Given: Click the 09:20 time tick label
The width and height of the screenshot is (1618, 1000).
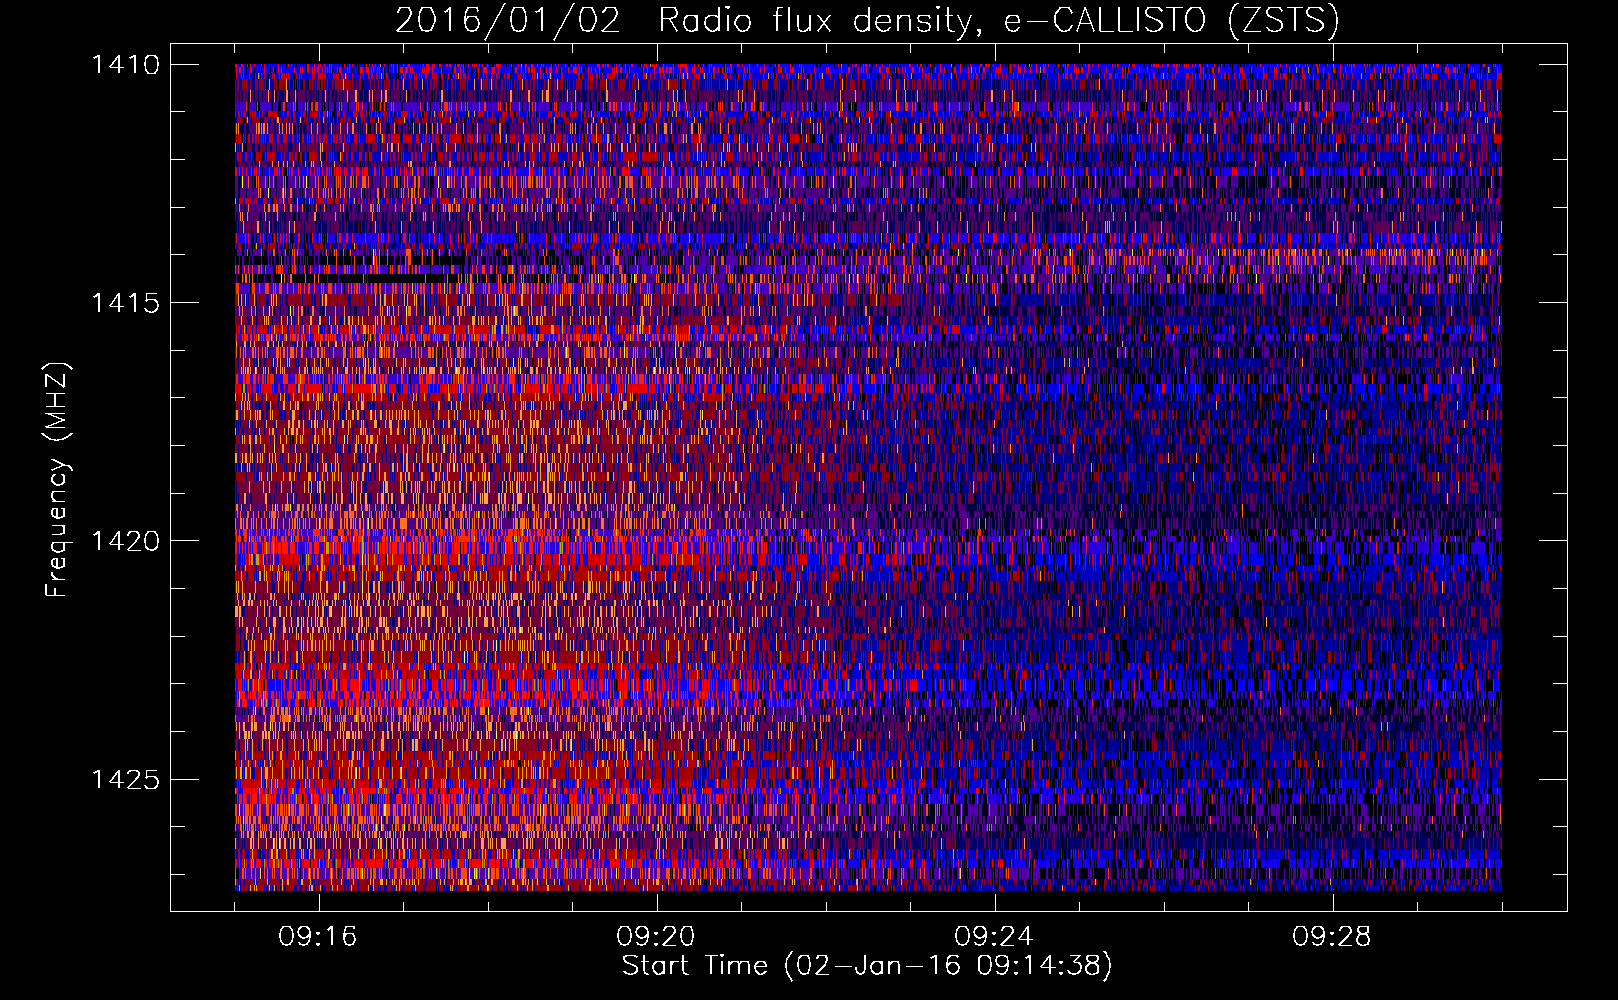Looking at the screenshot, I should point(656,937).
